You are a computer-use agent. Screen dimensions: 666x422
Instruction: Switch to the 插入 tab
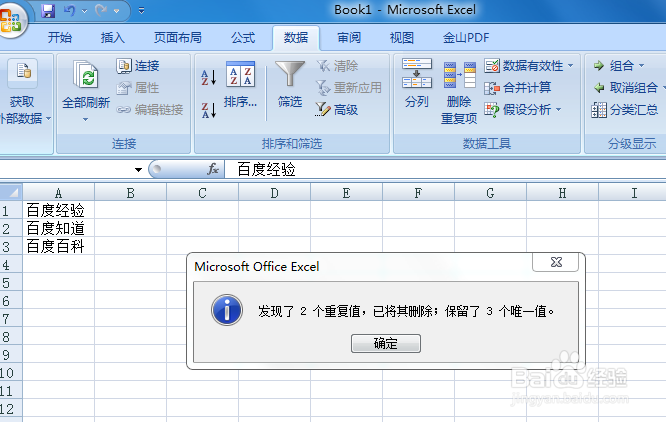point(113,37)
